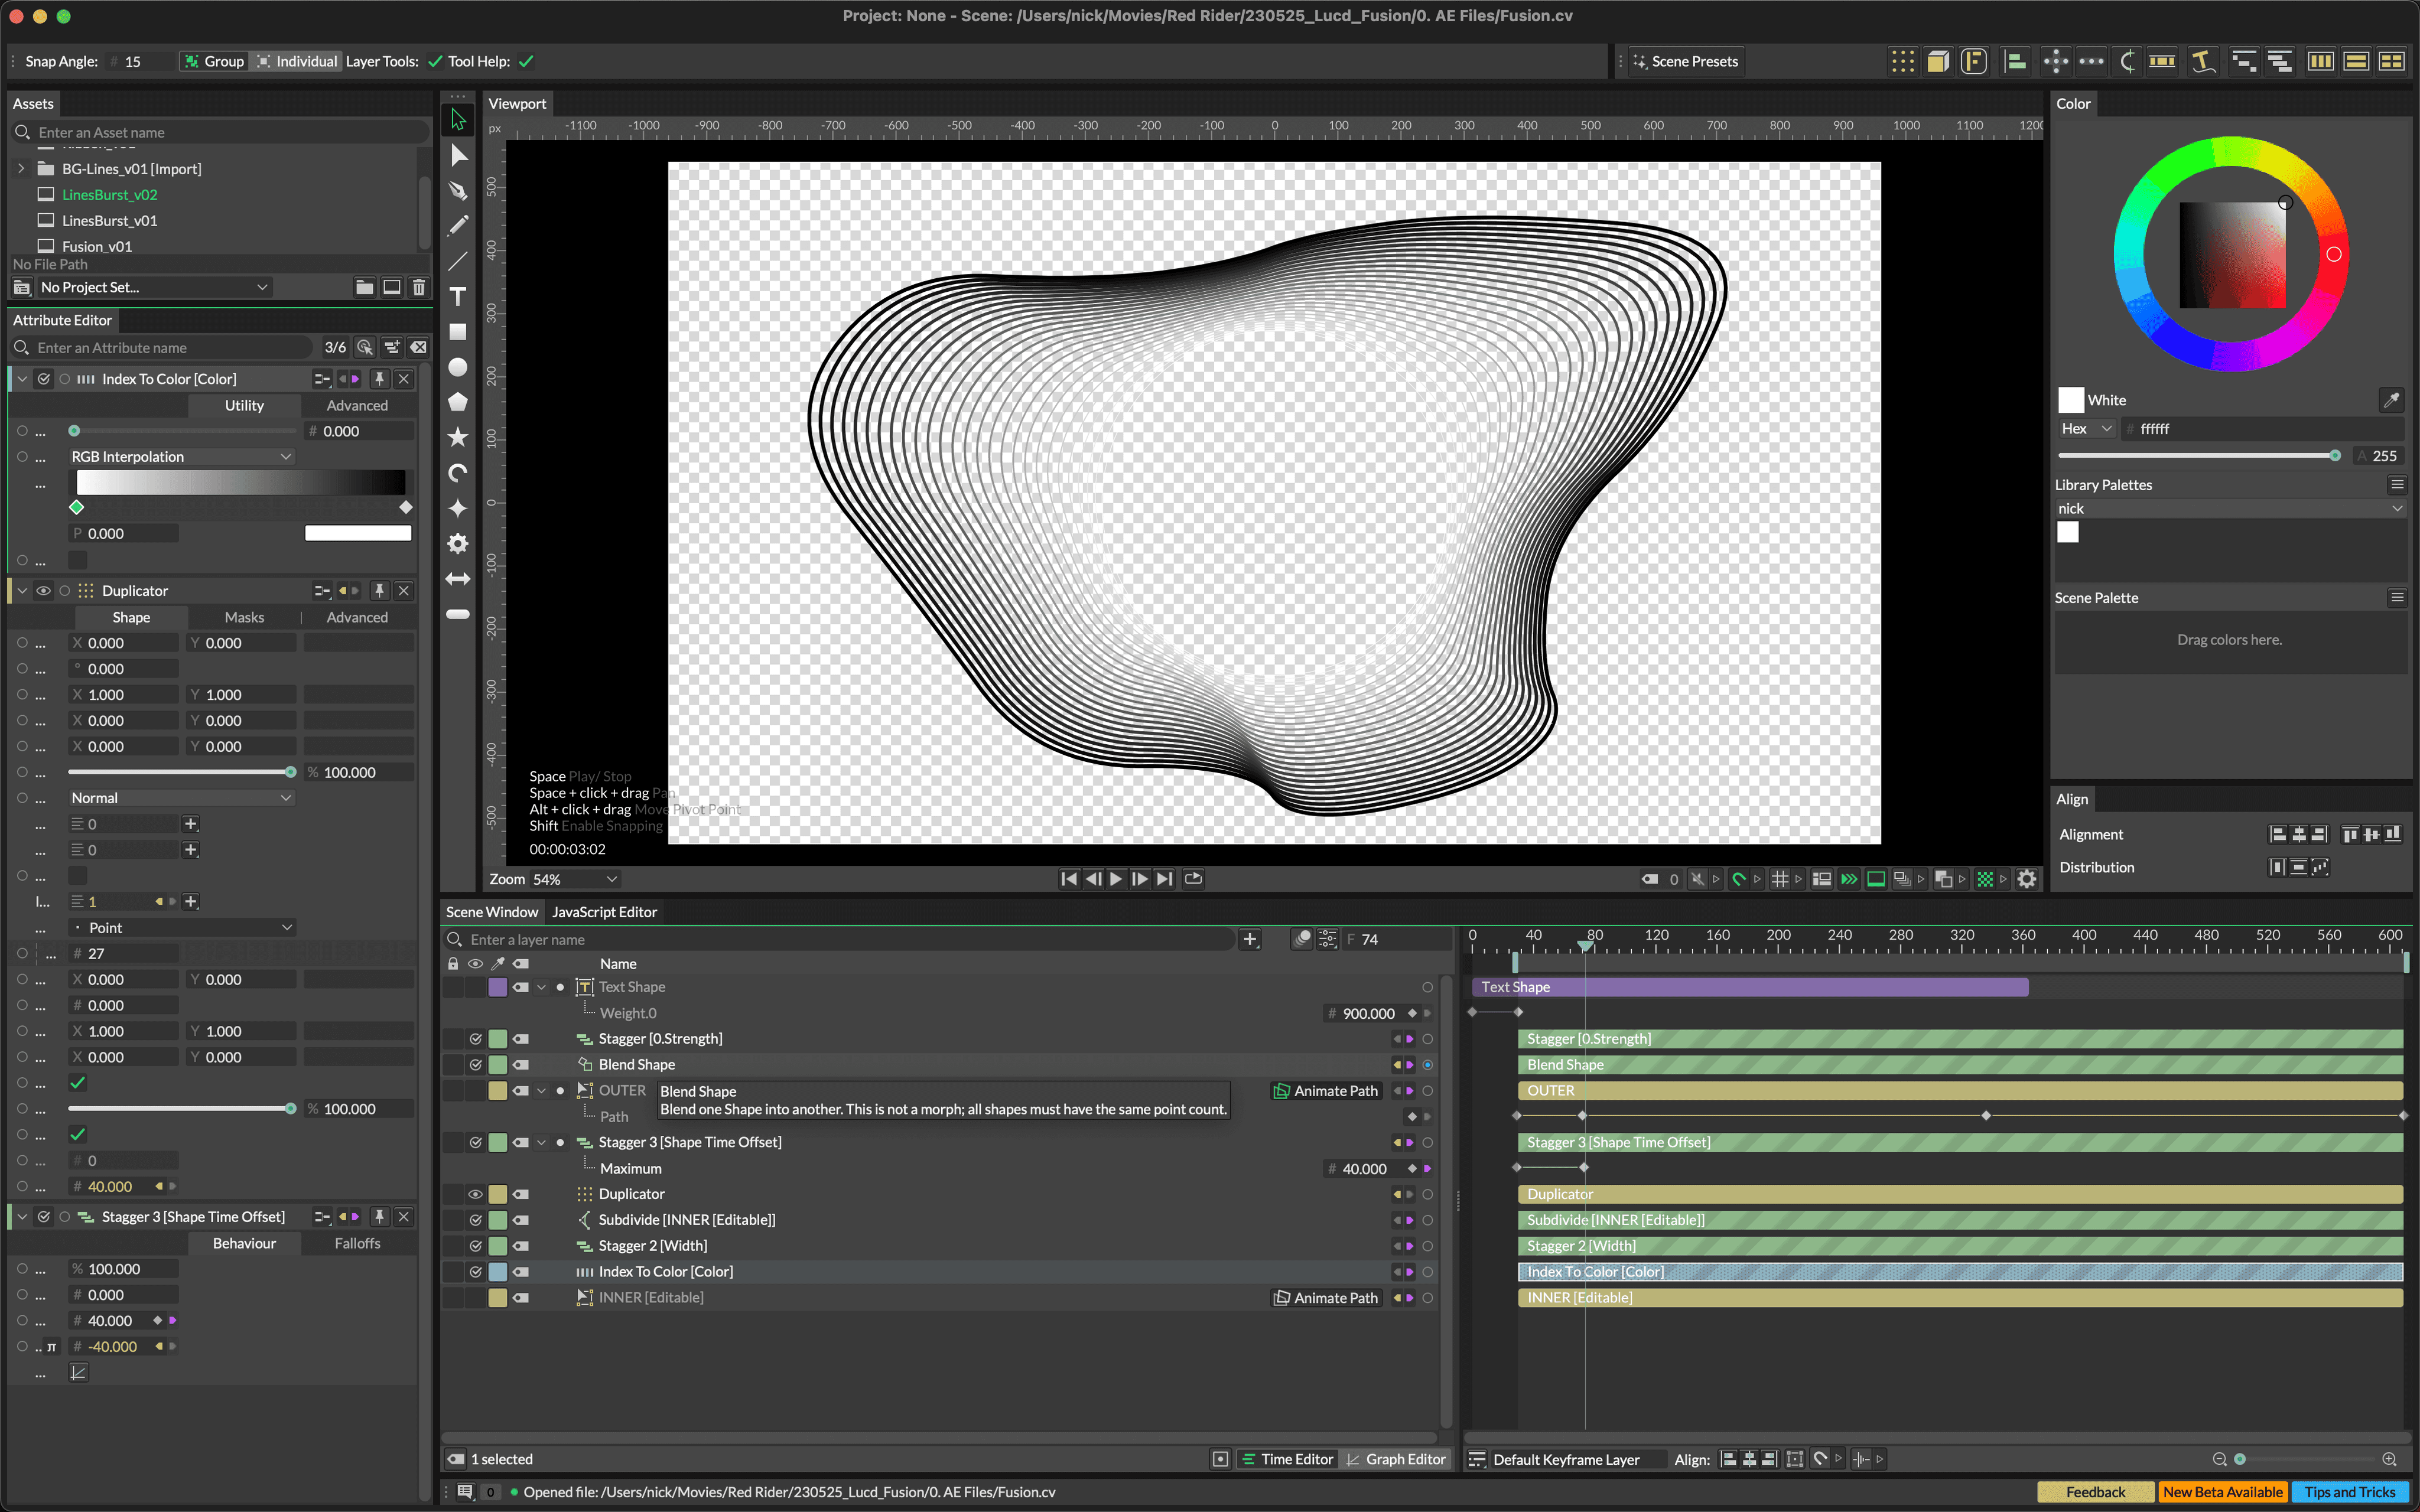Viewport: 2420px width, 1512px height.
Task: Select the Text tool
Action: [458, 296]
